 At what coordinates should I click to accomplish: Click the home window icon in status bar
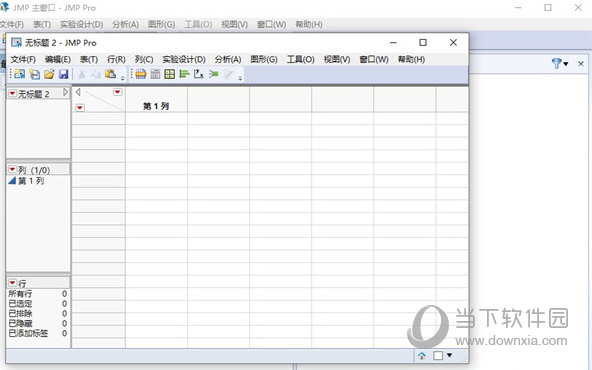click(422, 355)
